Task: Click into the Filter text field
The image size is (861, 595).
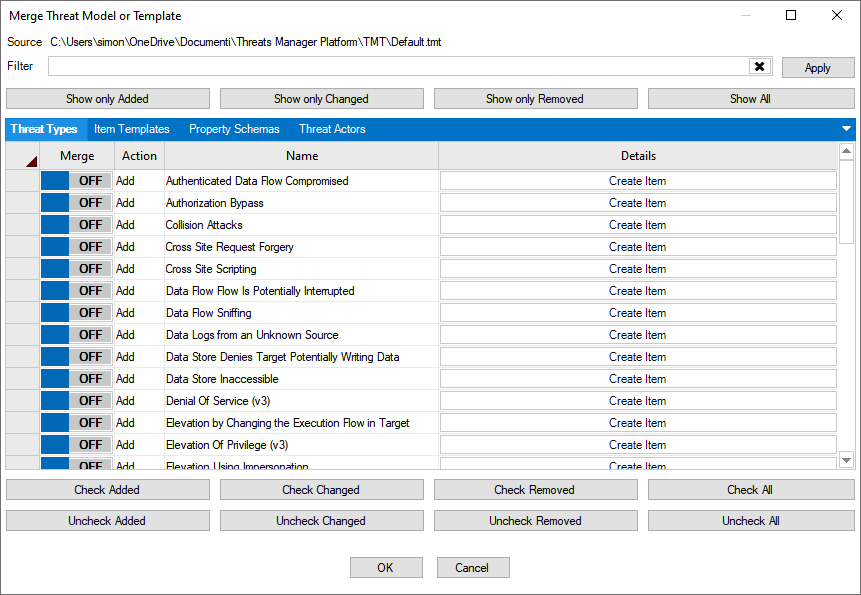Action: [398, 67]
